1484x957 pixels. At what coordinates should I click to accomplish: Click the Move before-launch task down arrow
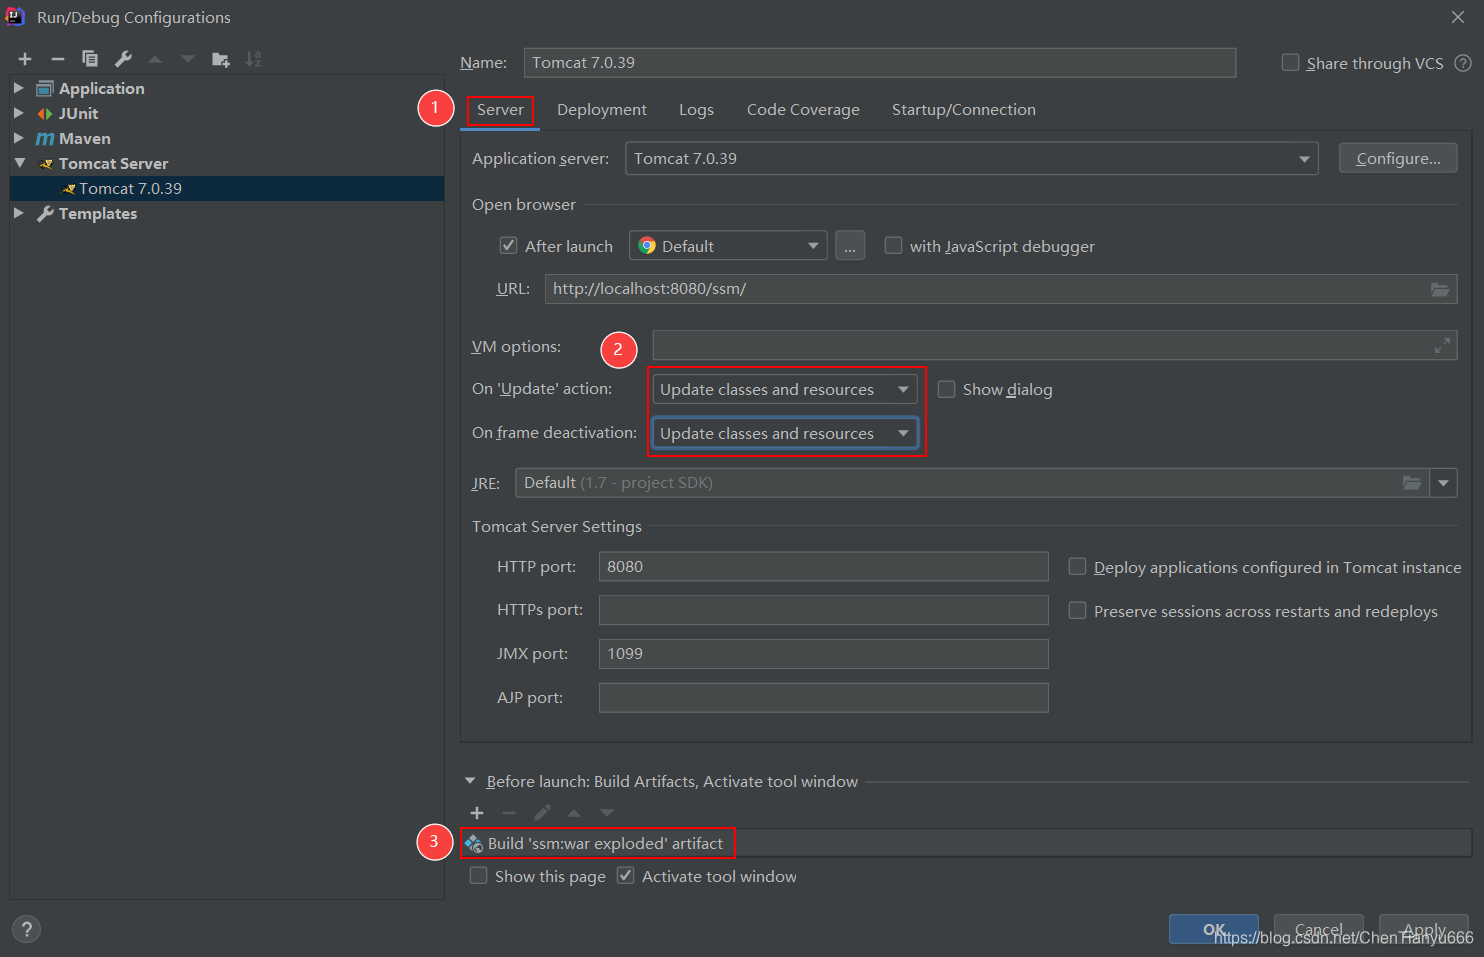pos(607,813)
